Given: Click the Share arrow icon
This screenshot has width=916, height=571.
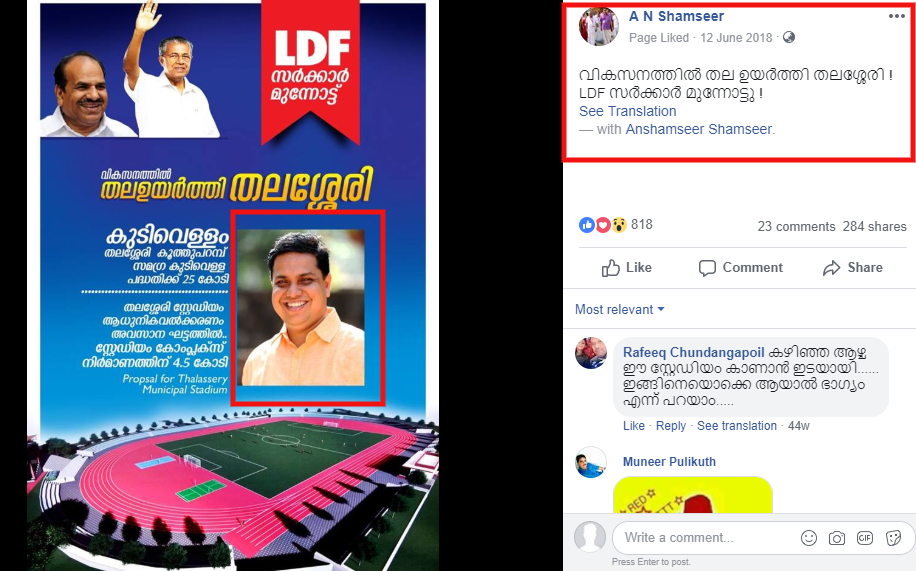Looking at the screenshot, I should pos(831,268).
